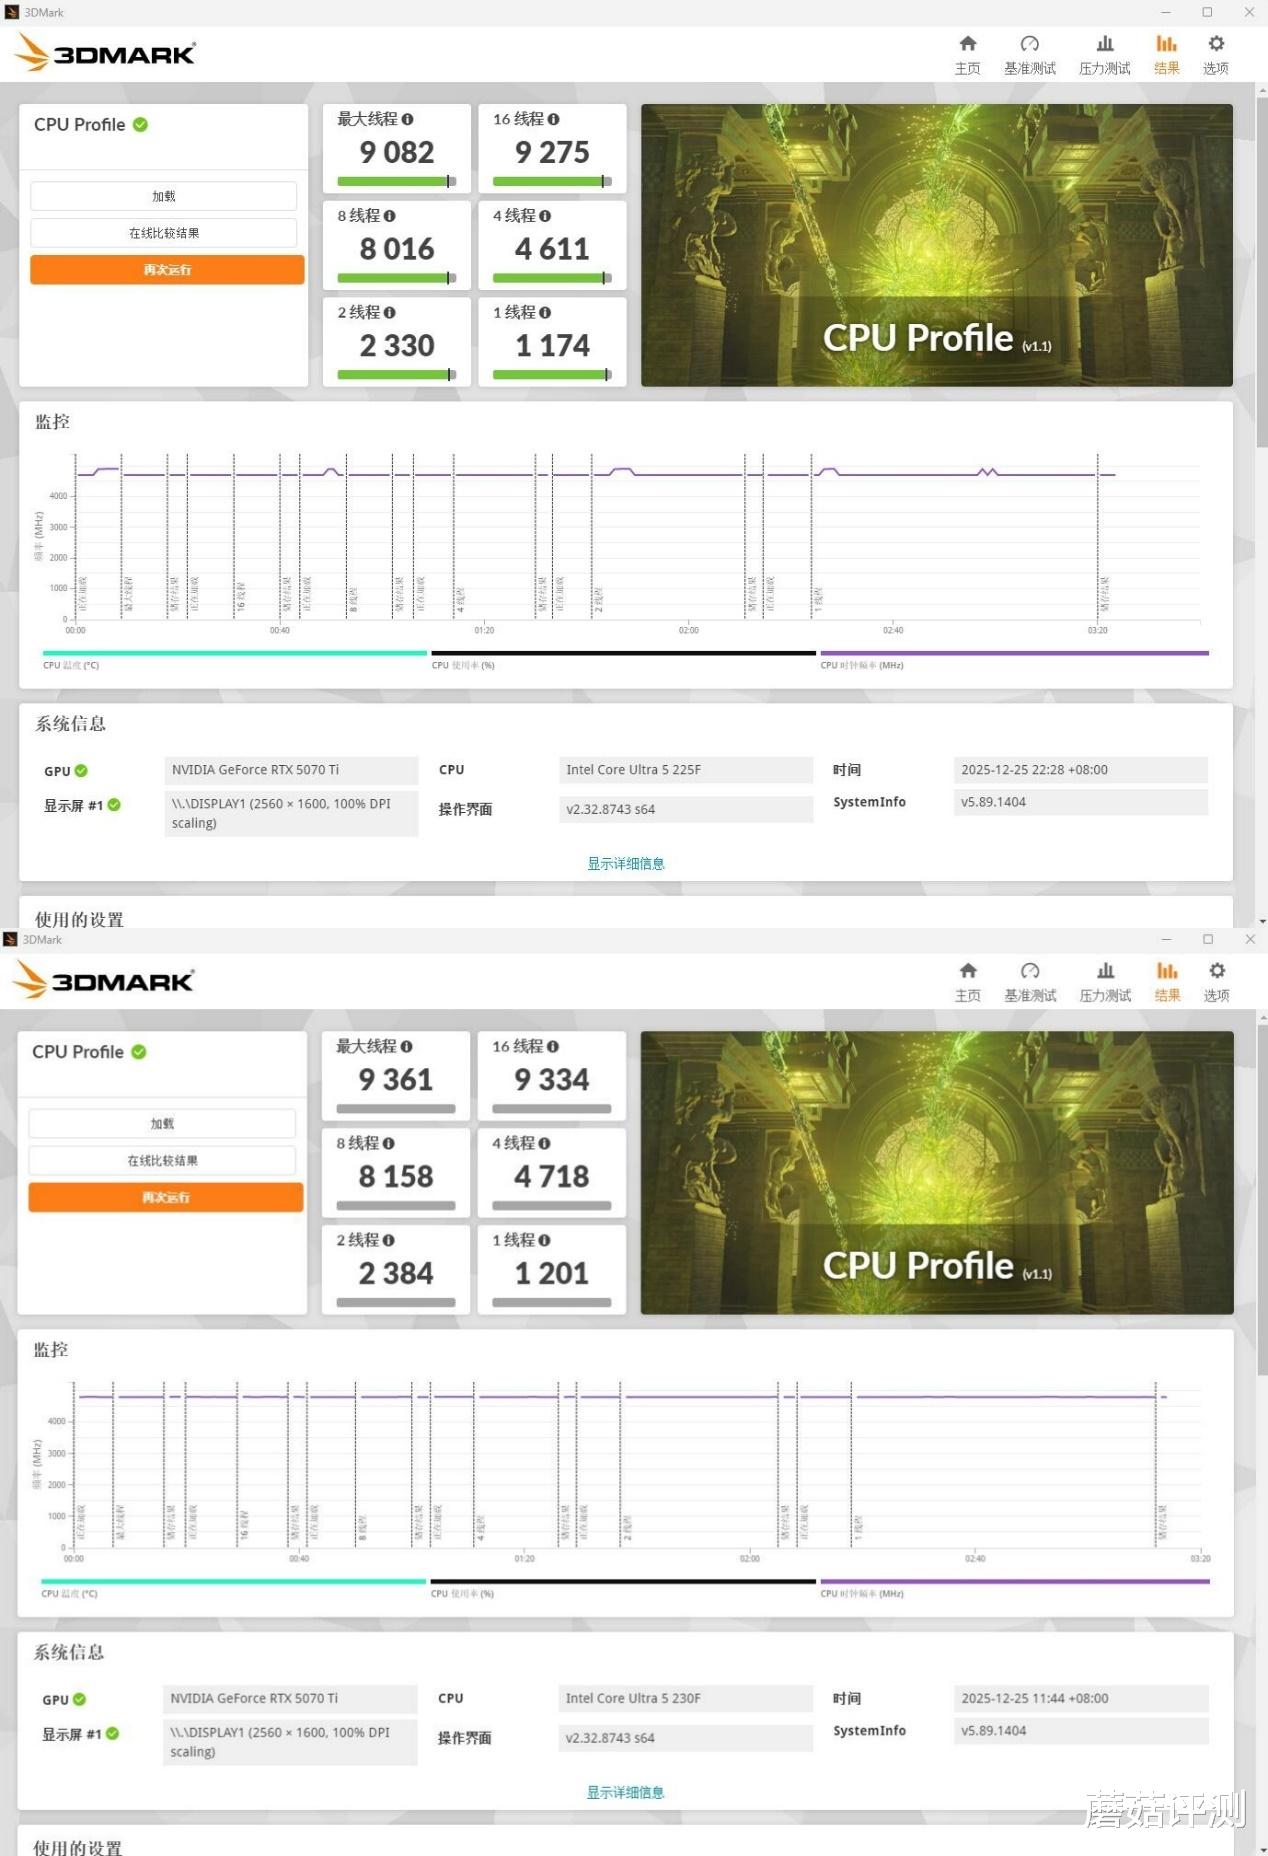
Task: Click 监控 heading in 230F window
Action: click(x=51, y=1350)
